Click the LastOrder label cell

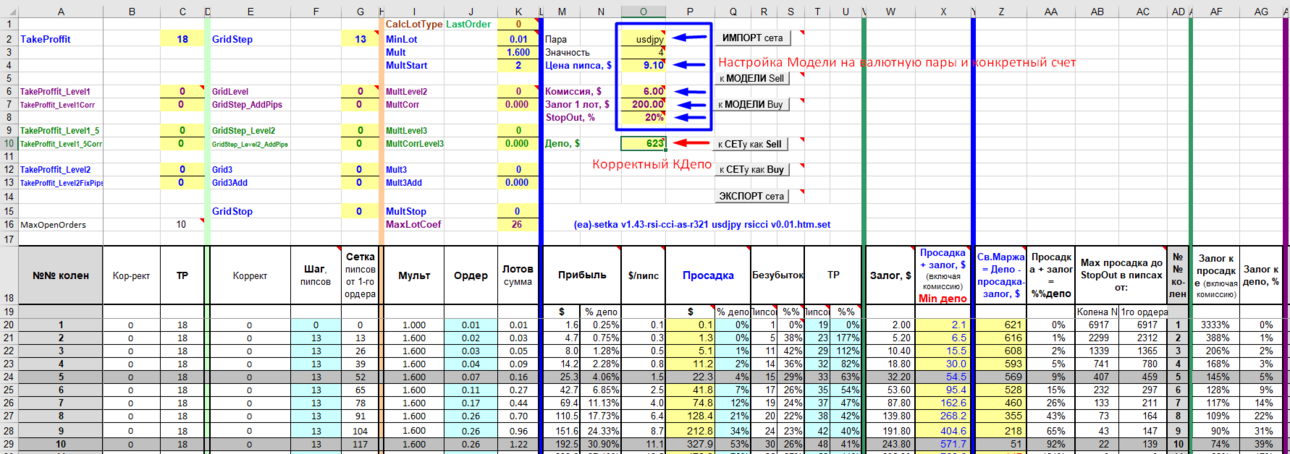(x=469, y=24)
